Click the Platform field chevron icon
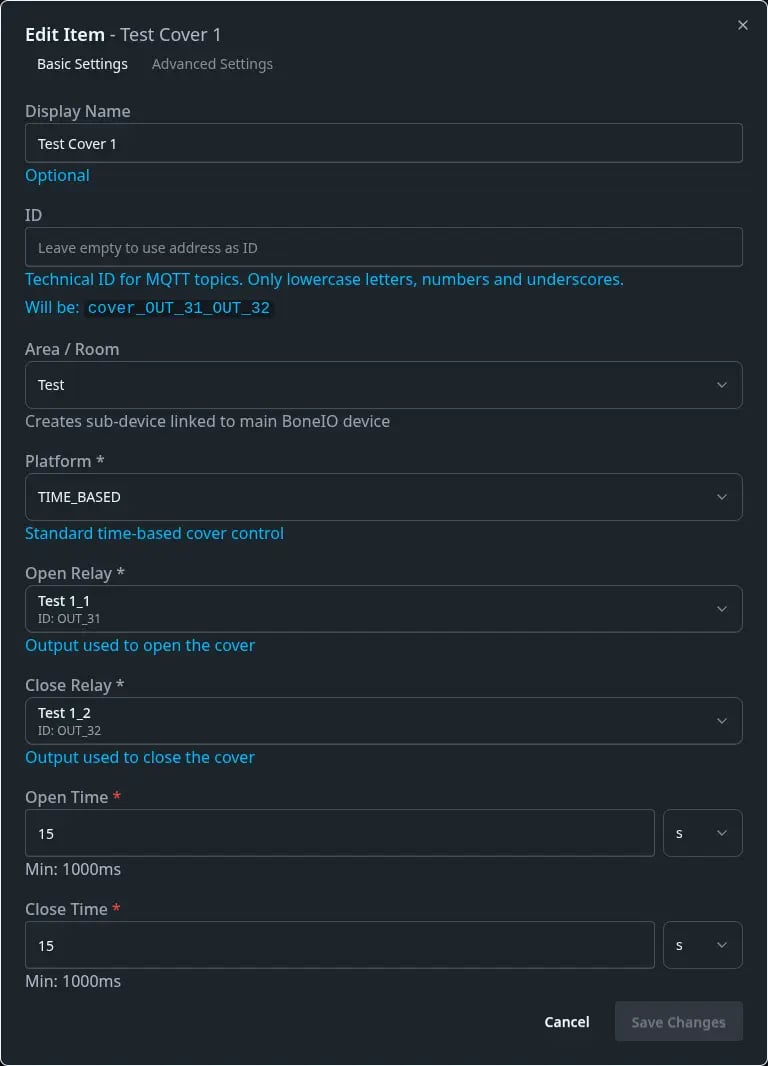 (722, 497)
